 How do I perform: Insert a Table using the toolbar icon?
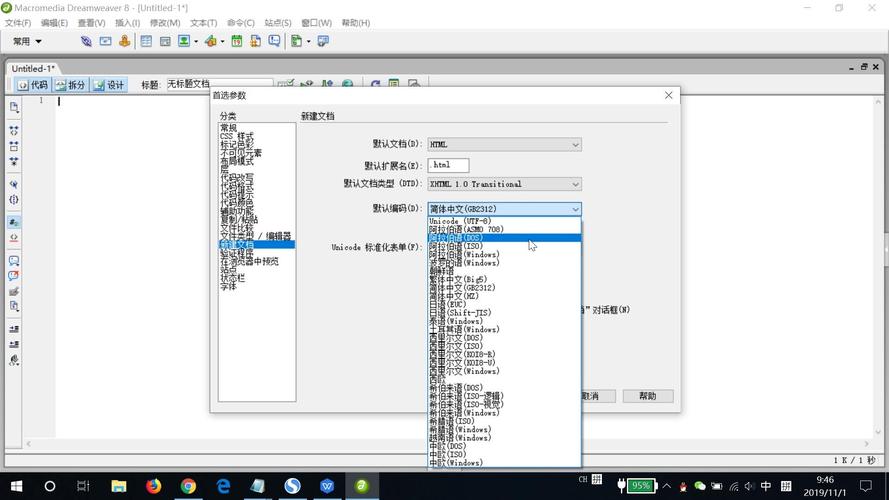[x=146, y=41]
